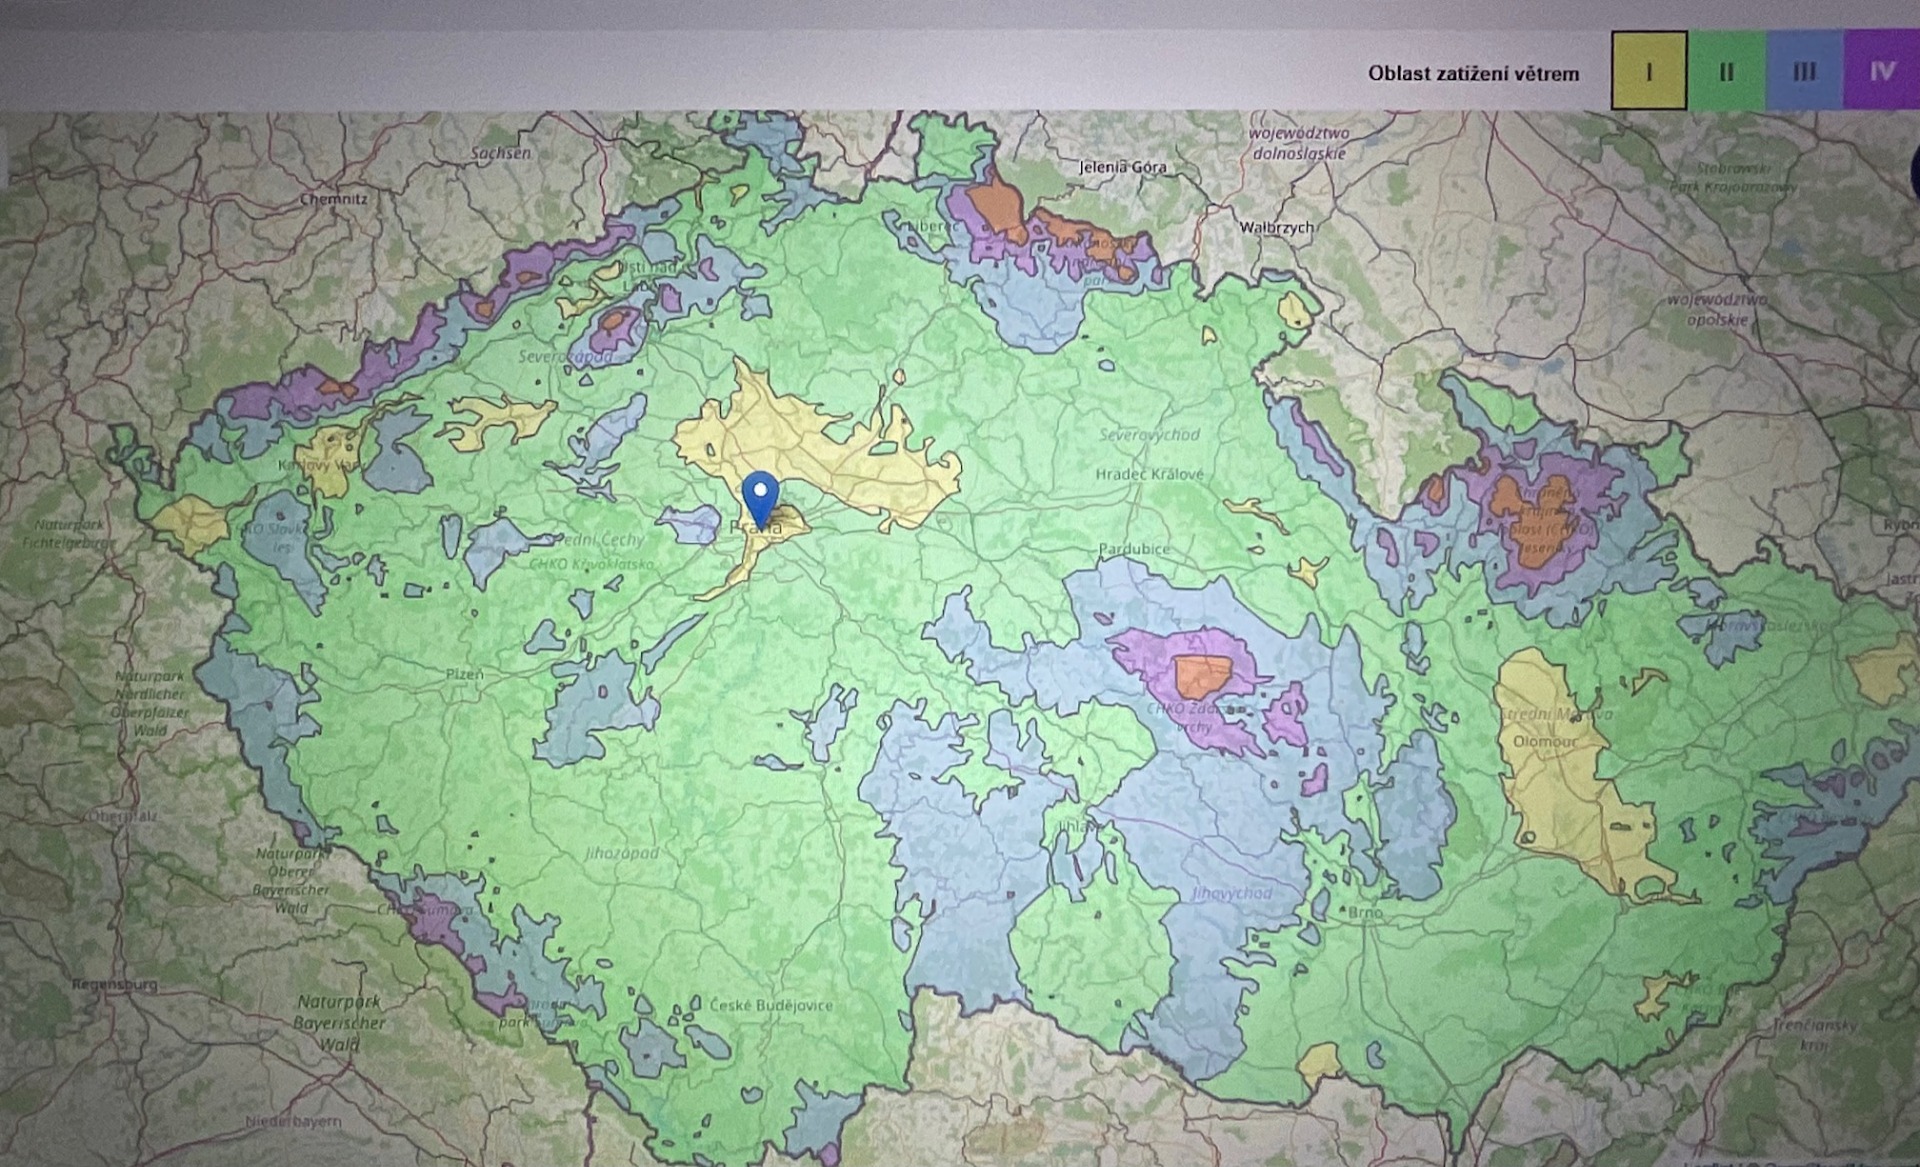
Task: Click the Brno city label on map
Action: tap(1364, 912)
